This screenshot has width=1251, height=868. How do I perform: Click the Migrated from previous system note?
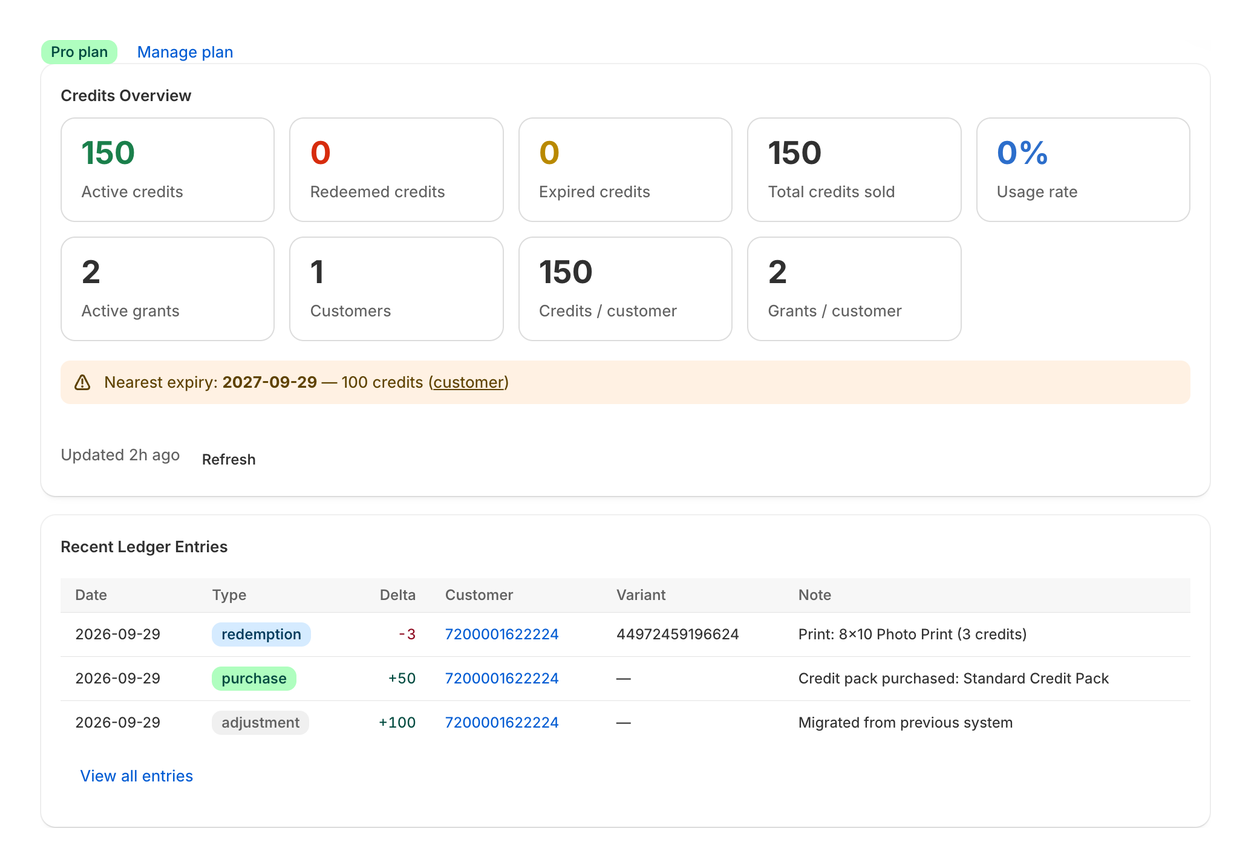pos(906,722)
